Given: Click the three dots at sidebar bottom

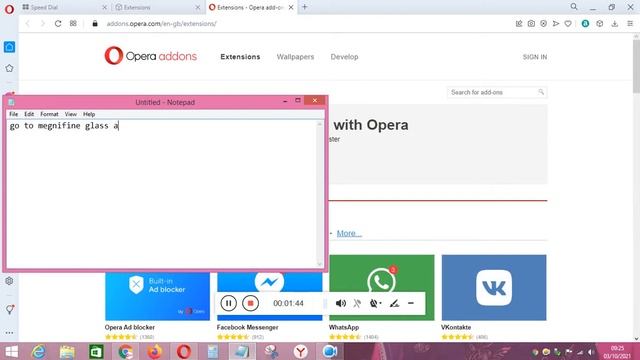Looking at the screenshot, I should (9, 333).
